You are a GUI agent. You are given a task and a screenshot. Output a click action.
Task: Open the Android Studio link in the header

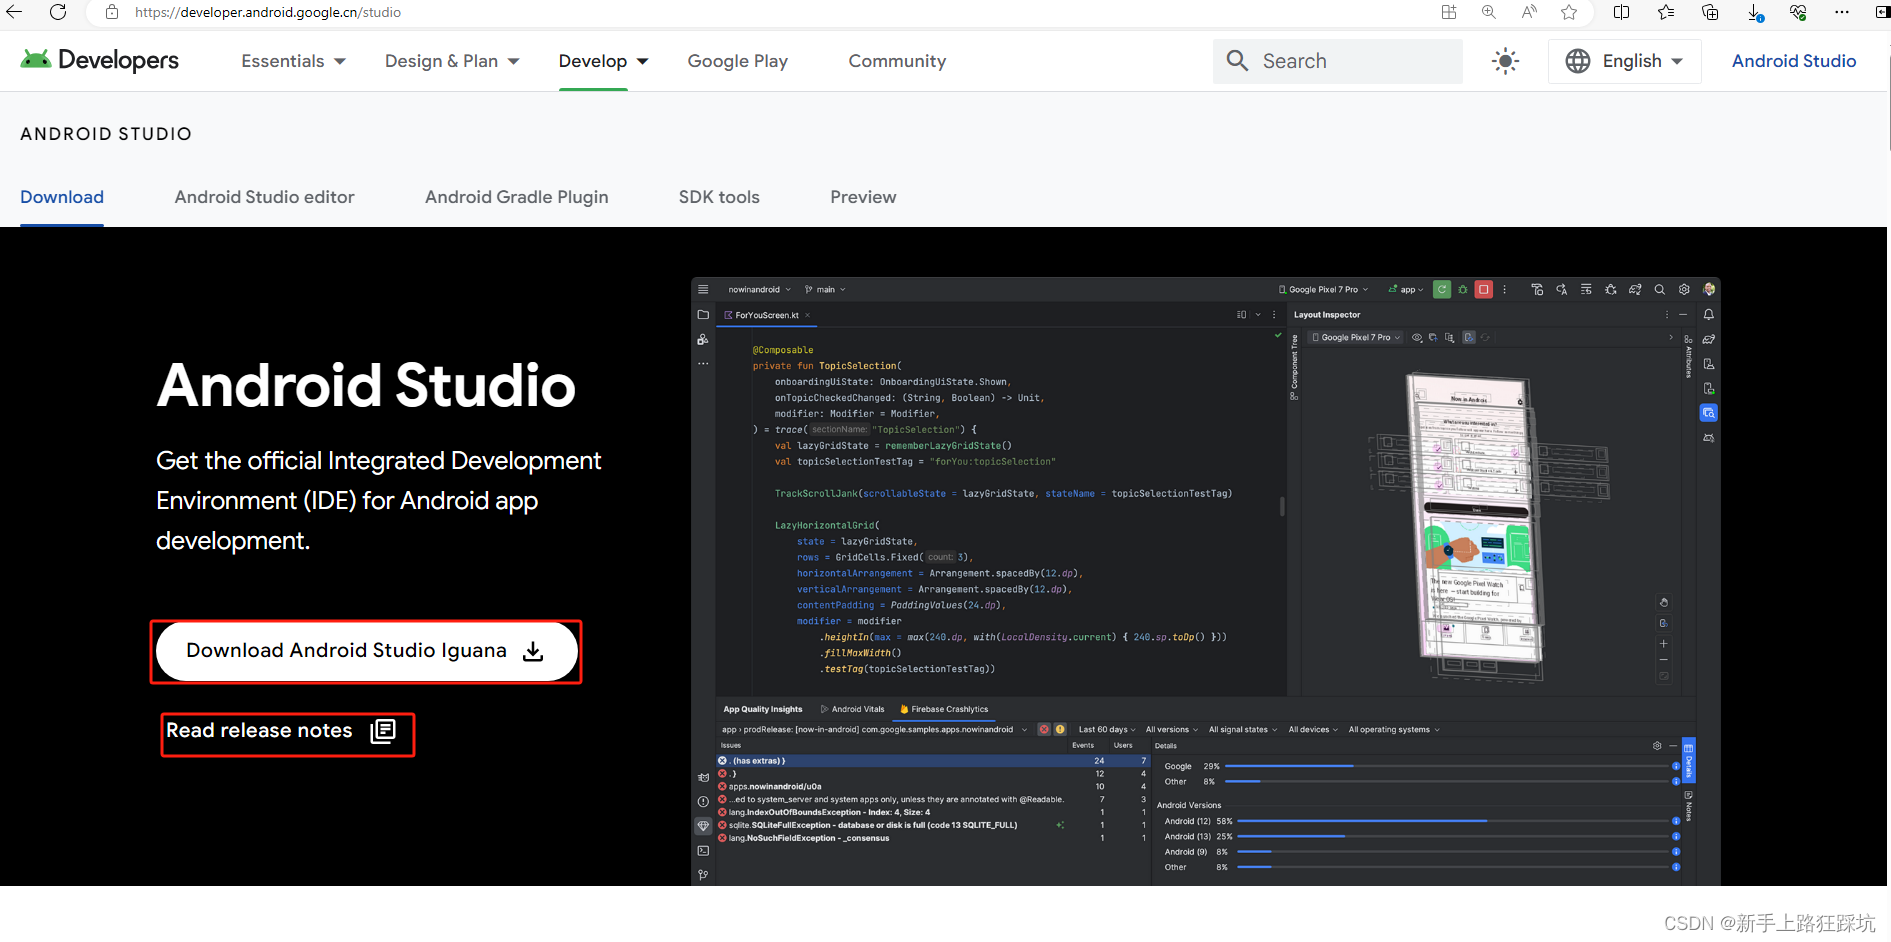(1794, 61)
